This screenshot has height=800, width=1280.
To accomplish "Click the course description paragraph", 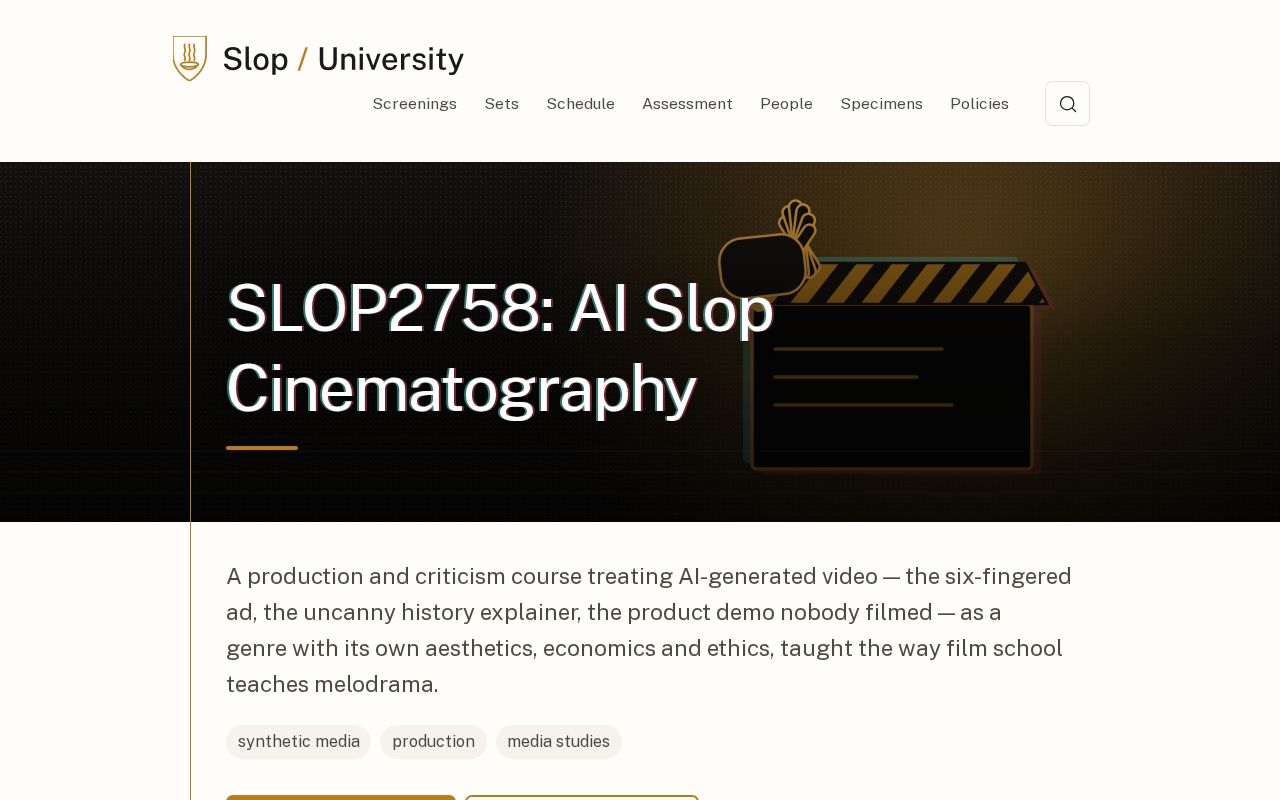I will 649,630.
